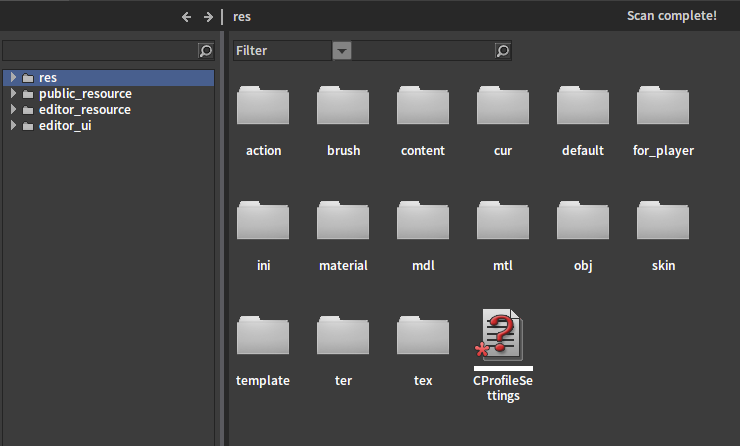Image resolution: width=740 pixels, height=446 pixels.
Task: Click the res path breadcrumb
Action: point(242,17)
